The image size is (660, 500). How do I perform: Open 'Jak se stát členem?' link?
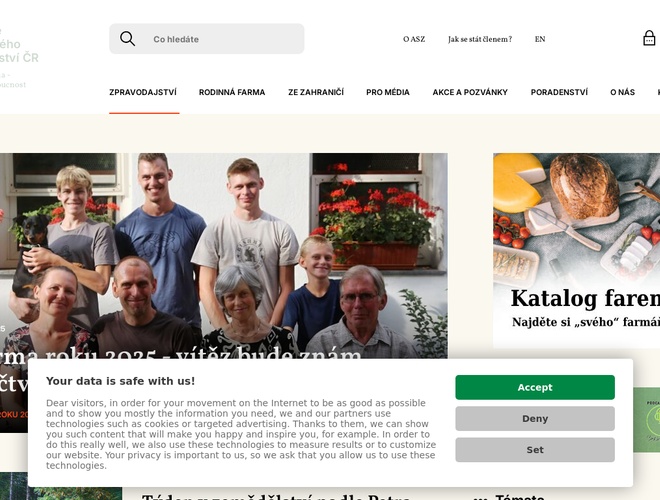click(x=480, y=39)
